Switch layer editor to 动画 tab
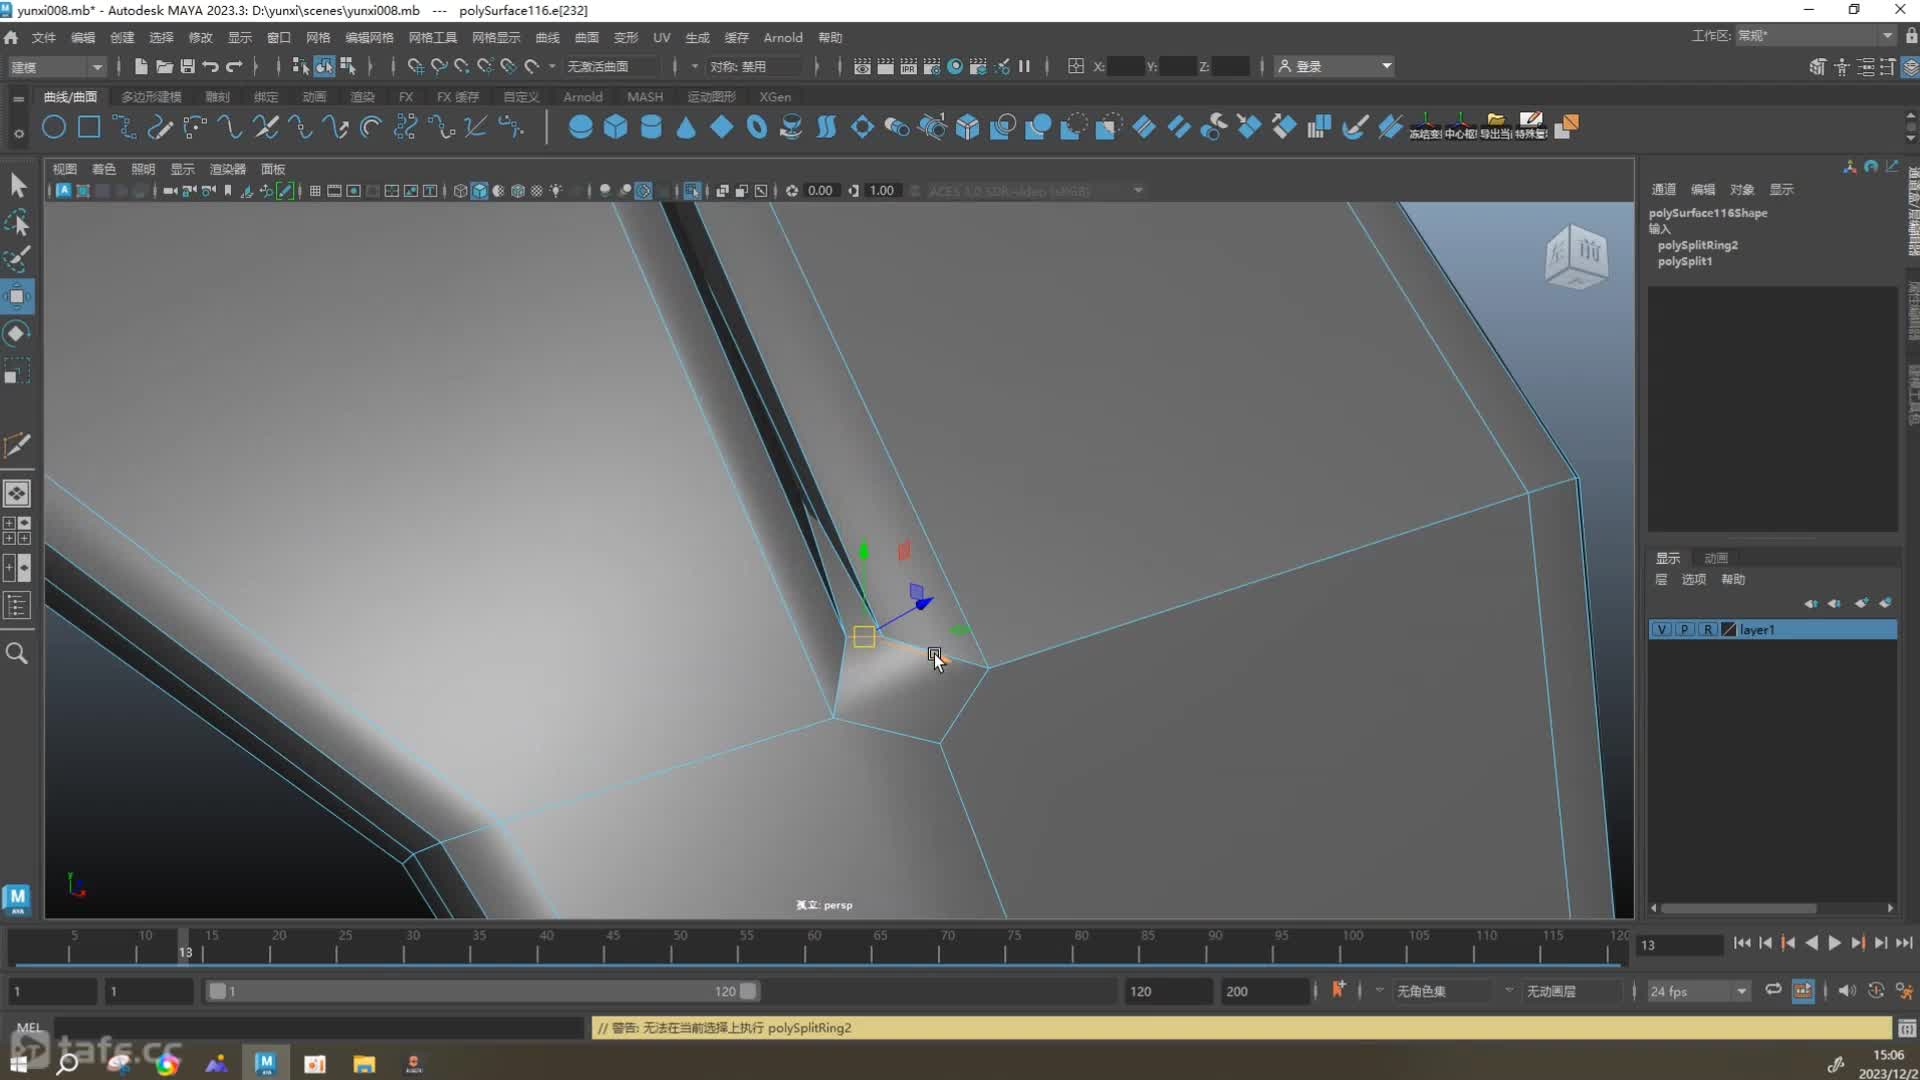 tap(1716, 558)
